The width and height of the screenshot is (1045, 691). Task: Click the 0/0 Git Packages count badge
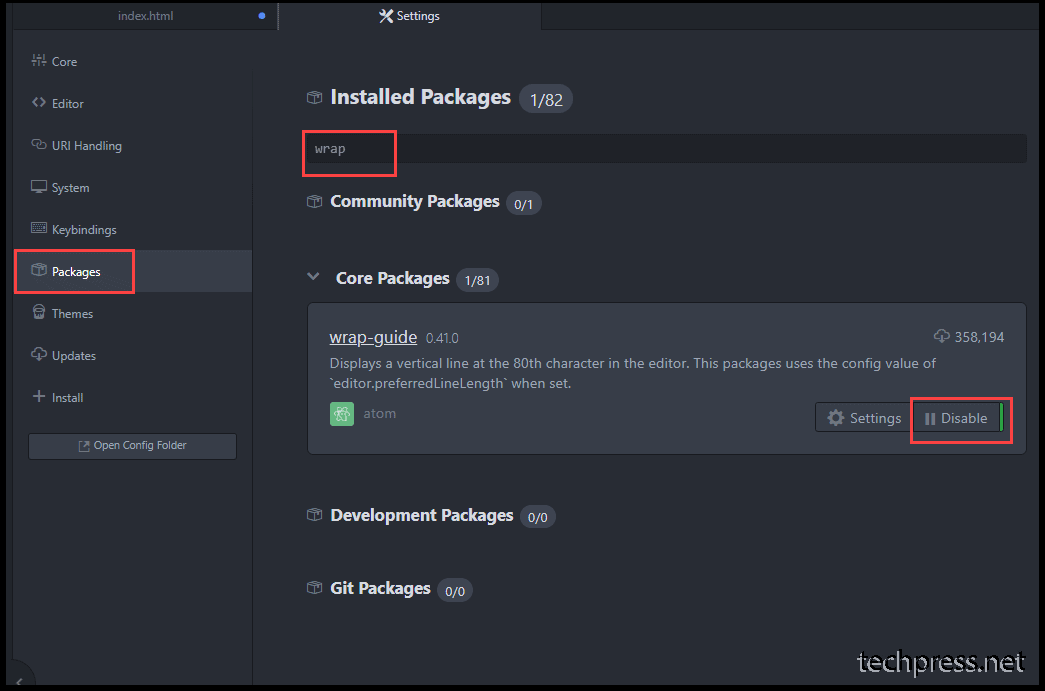coord(455,591)
